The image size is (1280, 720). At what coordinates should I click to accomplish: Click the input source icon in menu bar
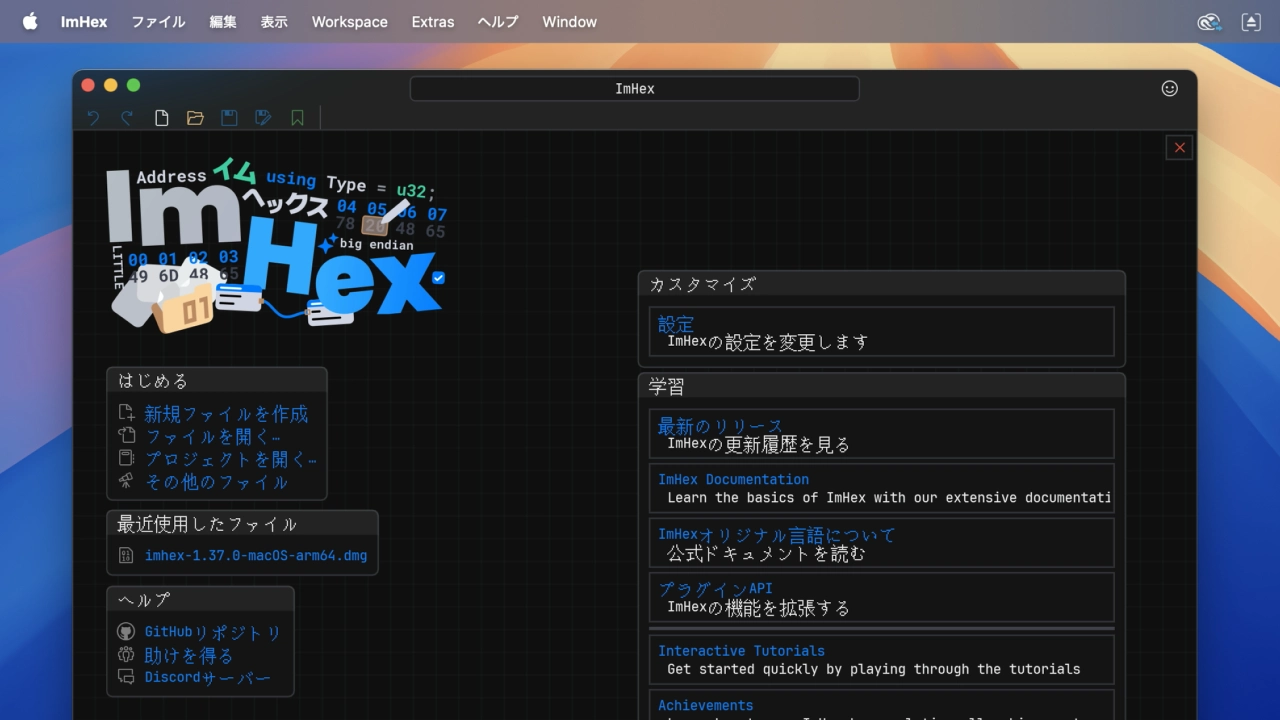[x=1251, y=22]
